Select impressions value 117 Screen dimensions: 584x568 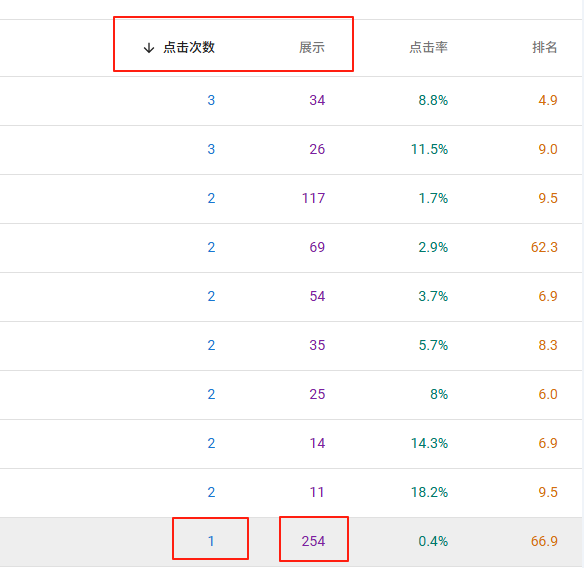point(313,198)
